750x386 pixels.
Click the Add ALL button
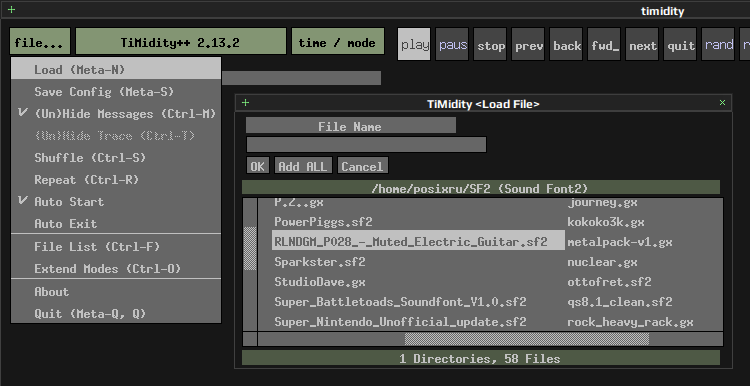tap(303, 166)
